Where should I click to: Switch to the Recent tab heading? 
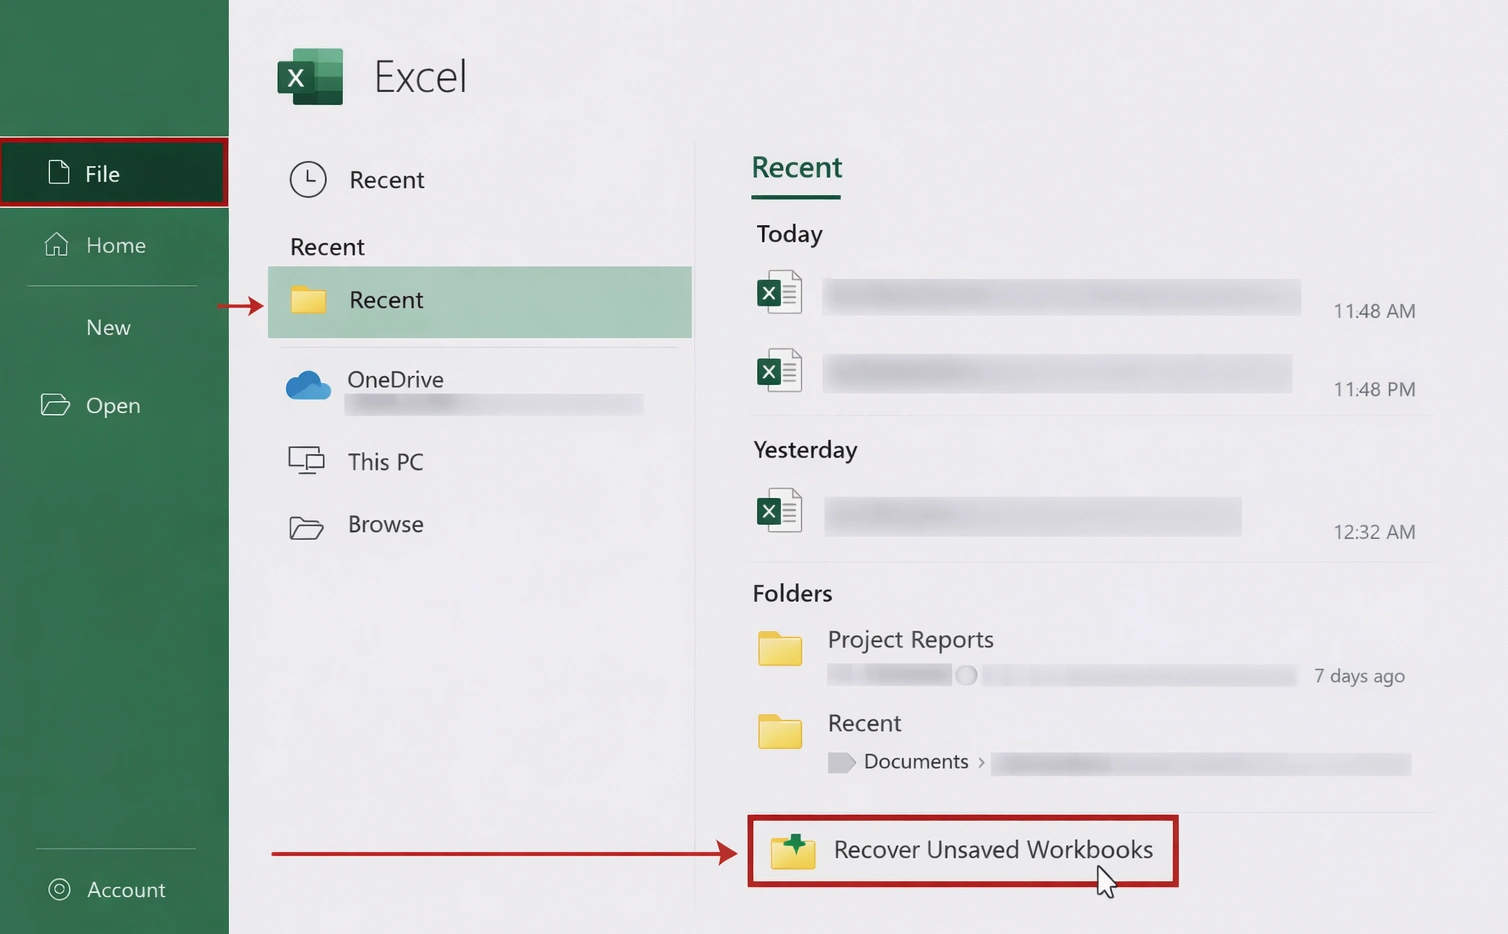pos(797,167)
